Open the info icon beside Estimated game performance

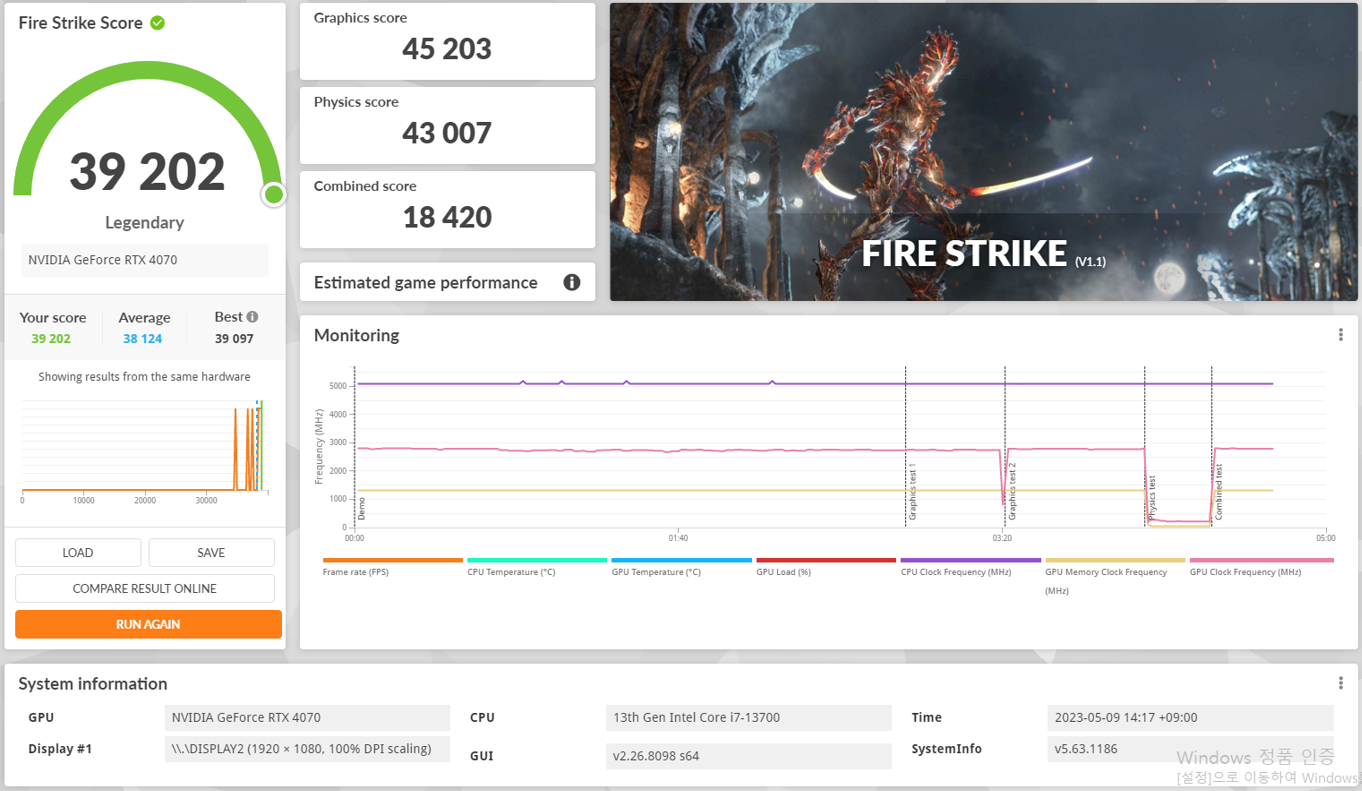[572, 282]
